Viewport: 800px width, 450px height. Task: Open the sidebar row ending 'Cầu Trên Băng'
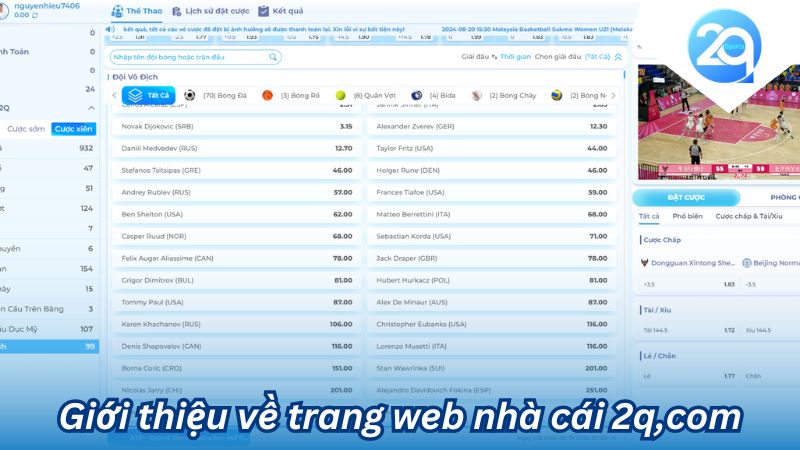point(48,309)
